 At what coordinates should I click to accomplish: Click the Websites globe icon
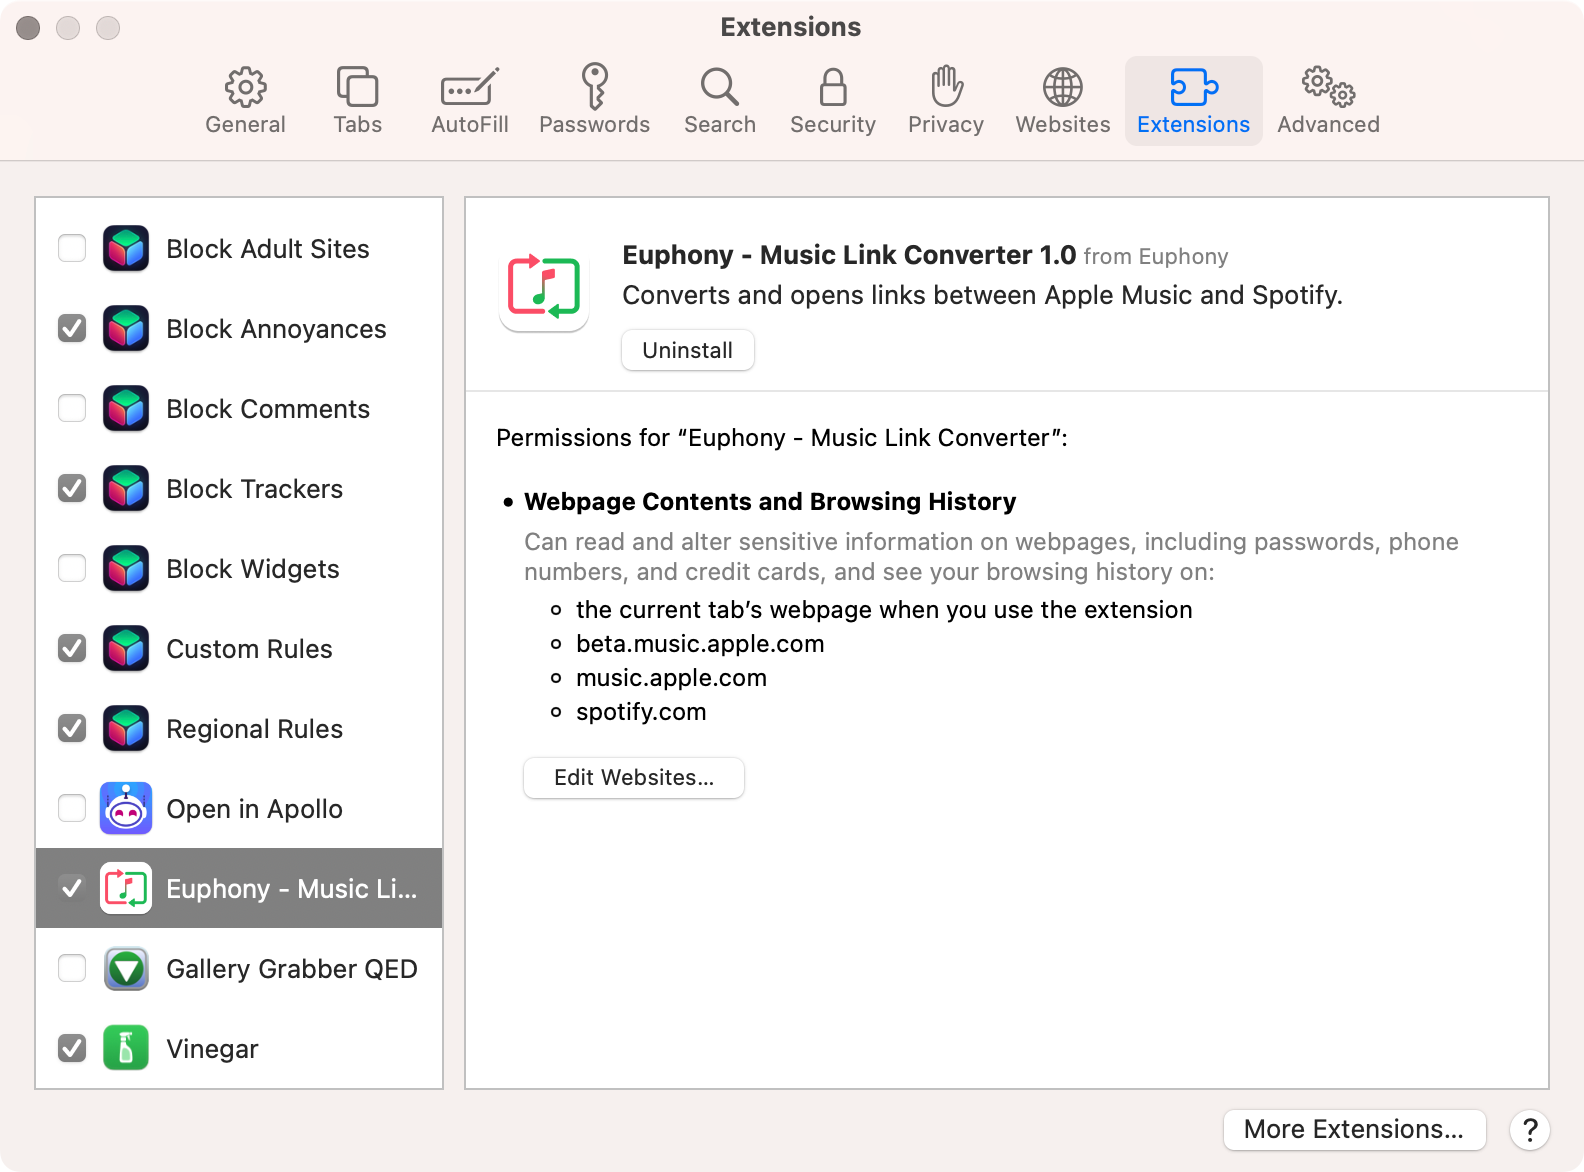click(x=1062, y=88)
